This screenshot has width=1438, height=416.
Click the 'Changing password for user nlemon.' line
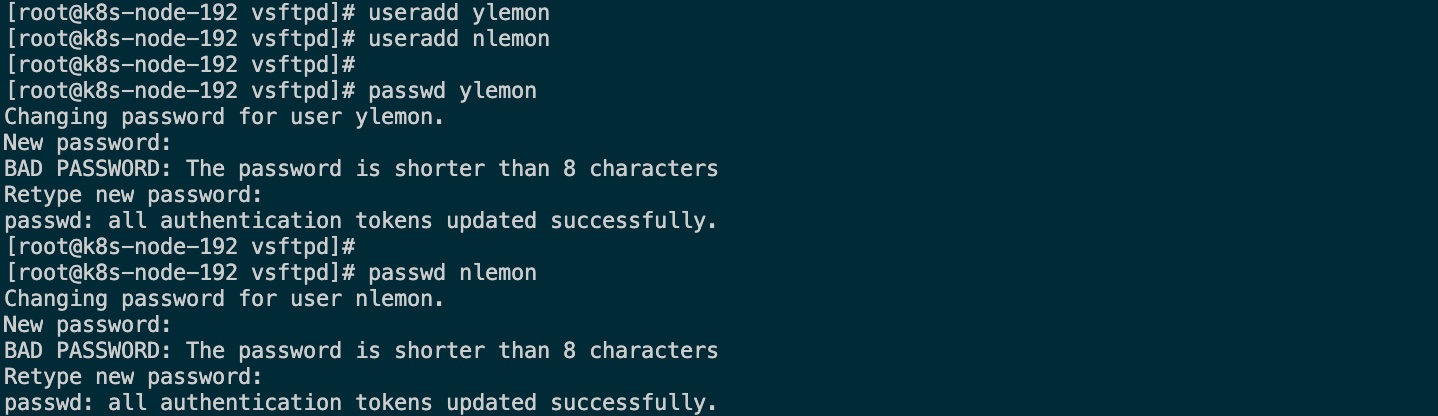pos(224,299)
